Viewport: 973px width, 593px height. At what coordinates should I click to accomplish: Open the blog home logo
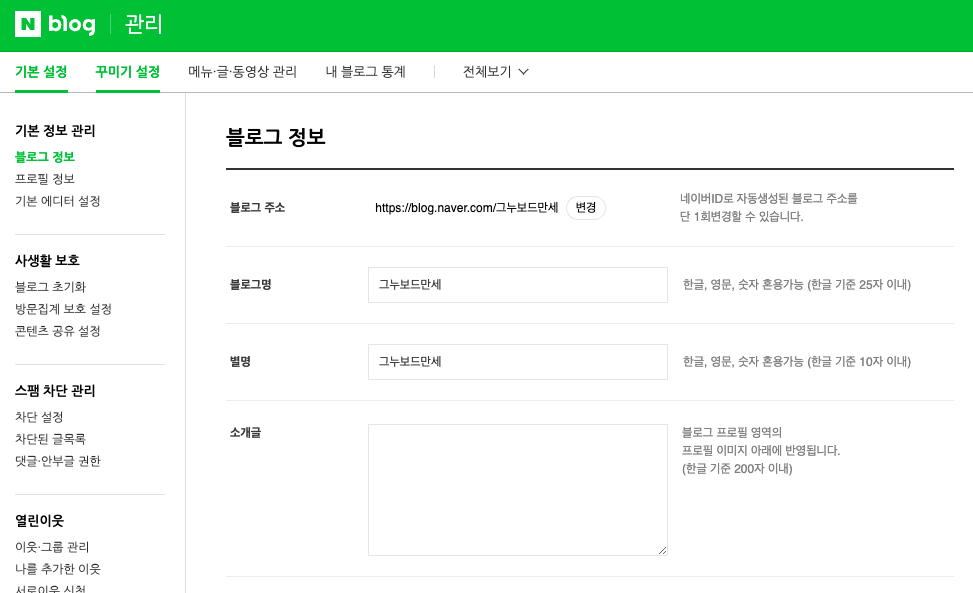[x=72, y=24]
